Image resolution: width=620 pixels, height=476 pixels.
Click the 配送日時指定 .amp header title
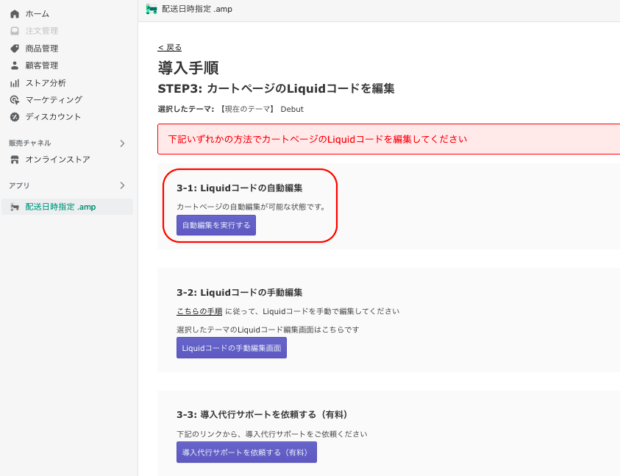pyautogui.click(x=198, y=9)
